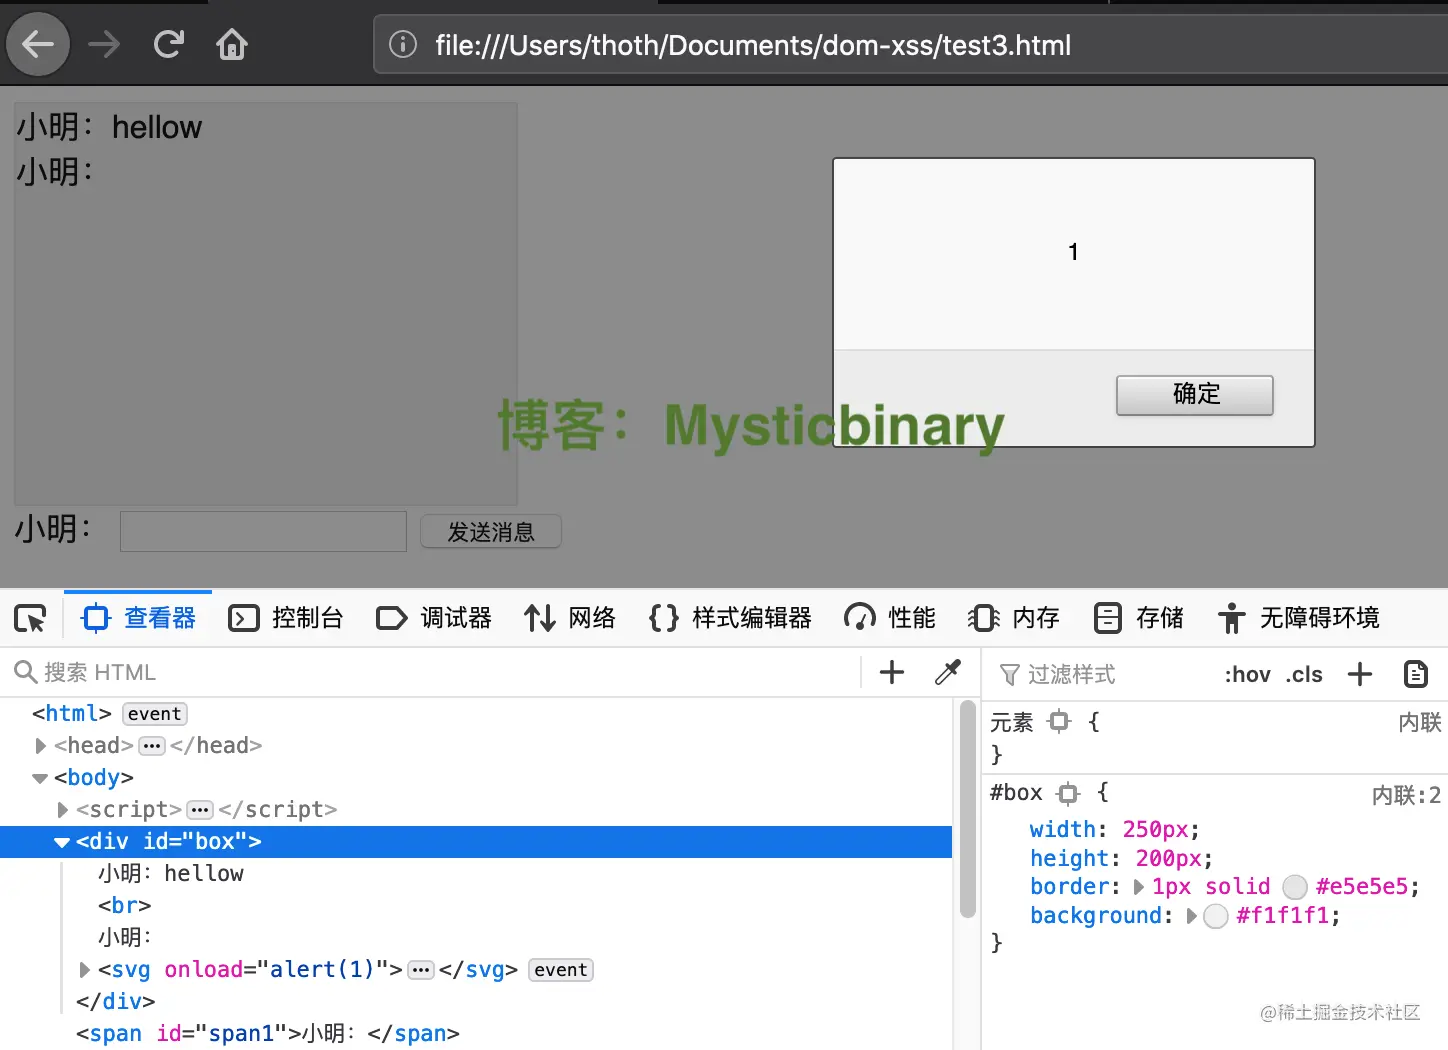Click the address bar with test3.html URL
Viewport: 1448px width, 1050px height.
click(x=910, y=45)
